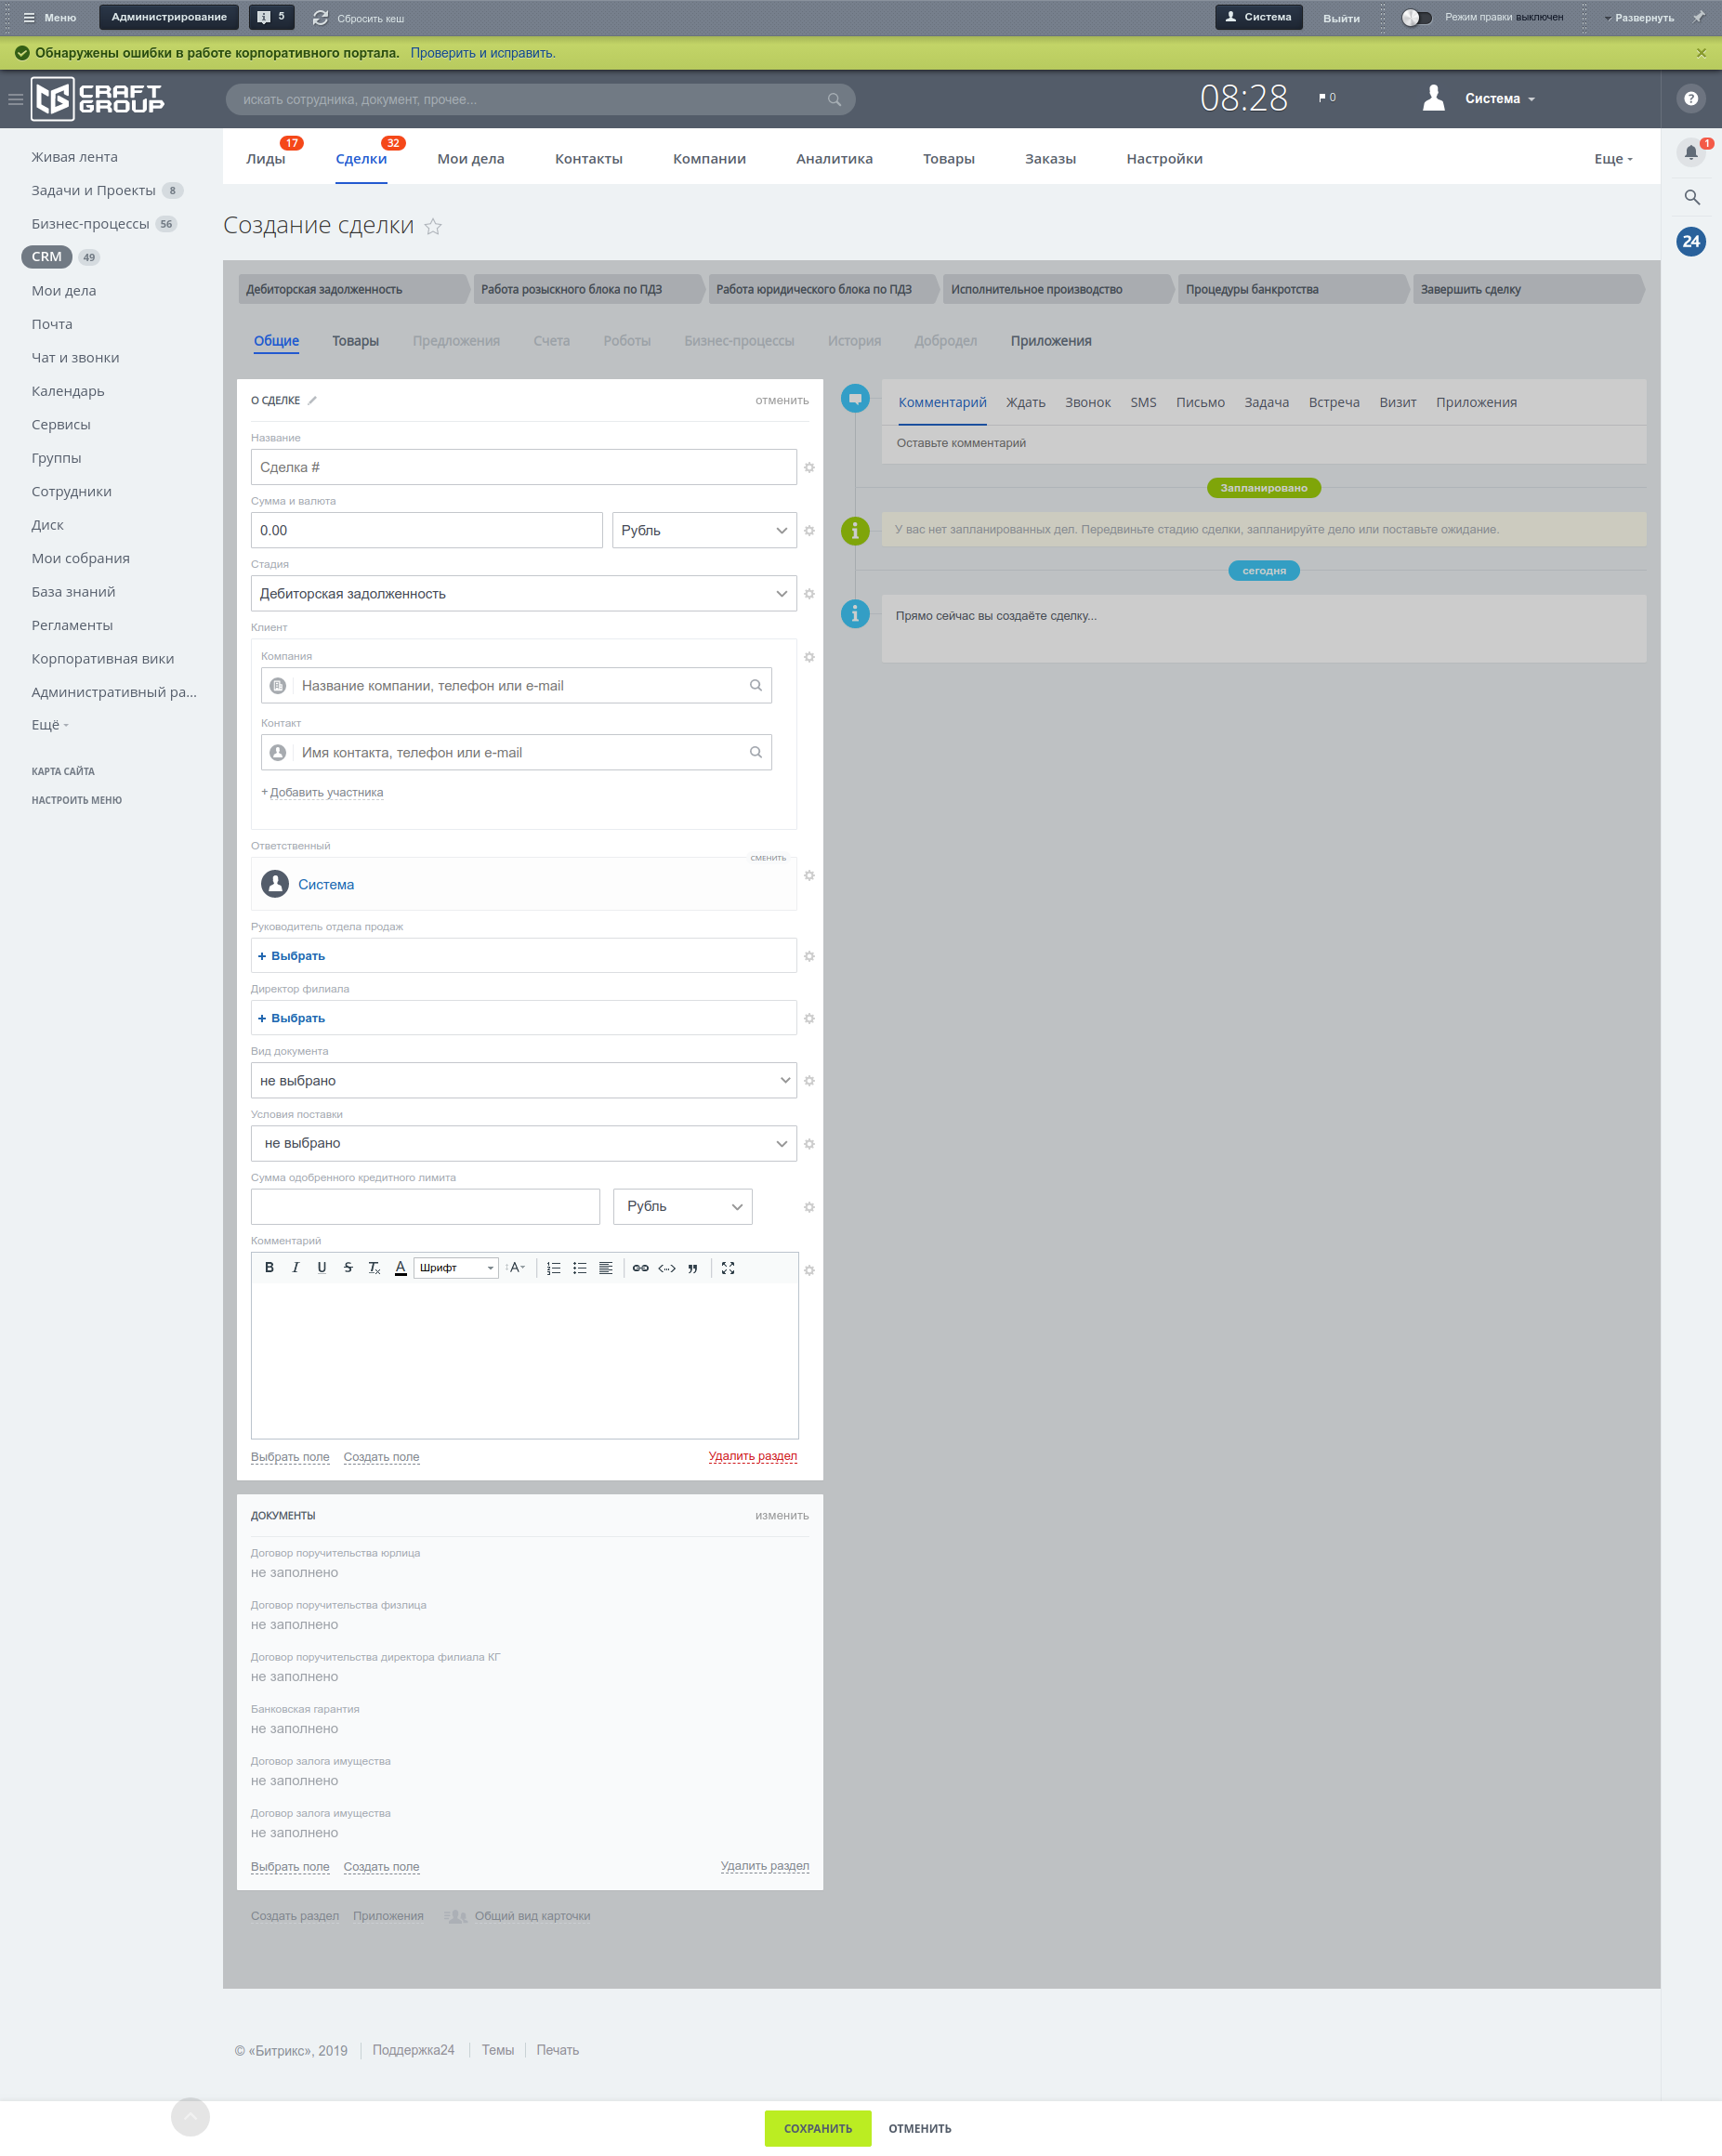
Task: Insert a link in comment editor
Action: point(640,1268)
